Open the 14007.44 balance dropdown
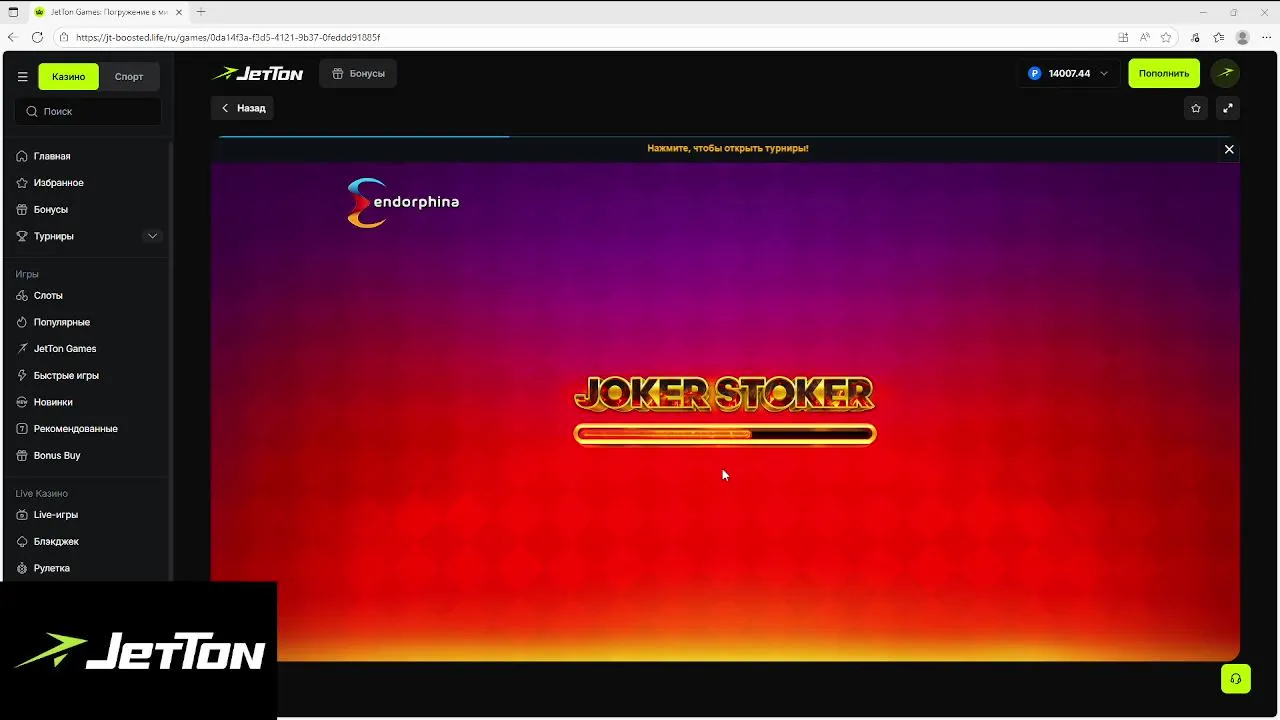Image resolution: width=1280 pixels, height=720 pixels. [x=1068, y=74]
